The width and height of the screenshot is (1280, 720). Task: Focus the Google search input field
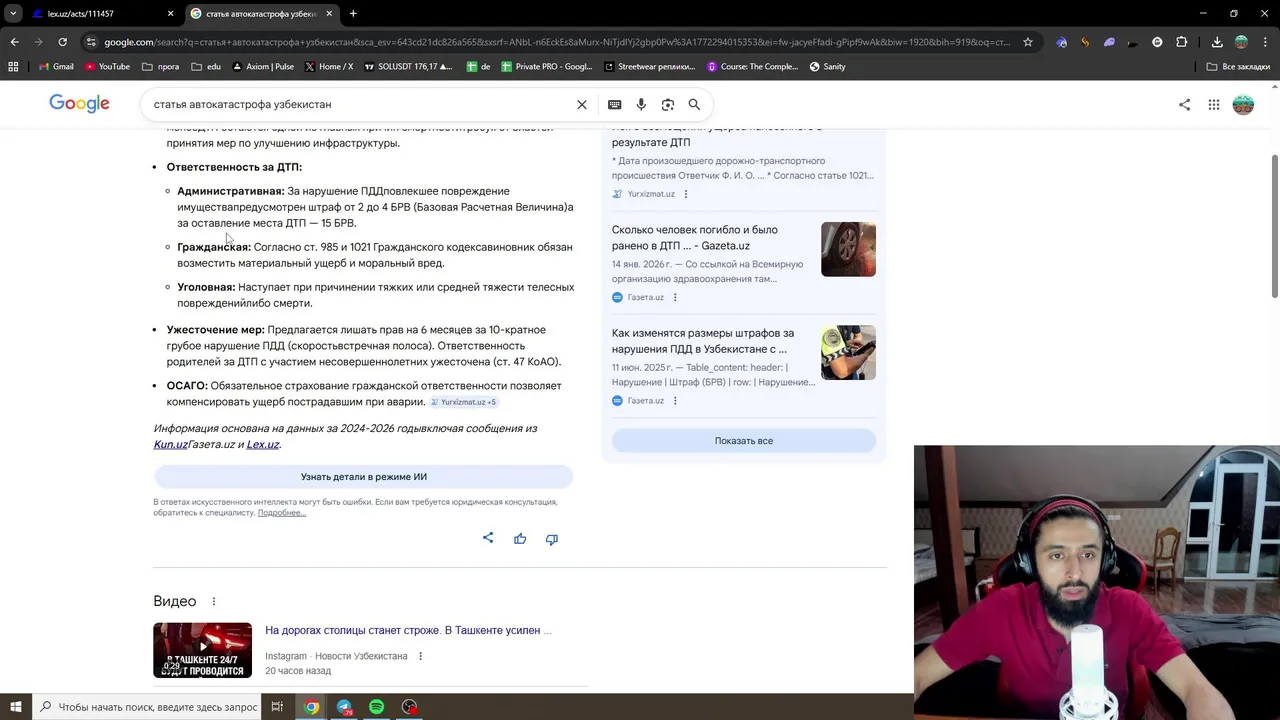pyautogui.click(x=360, y=104)
